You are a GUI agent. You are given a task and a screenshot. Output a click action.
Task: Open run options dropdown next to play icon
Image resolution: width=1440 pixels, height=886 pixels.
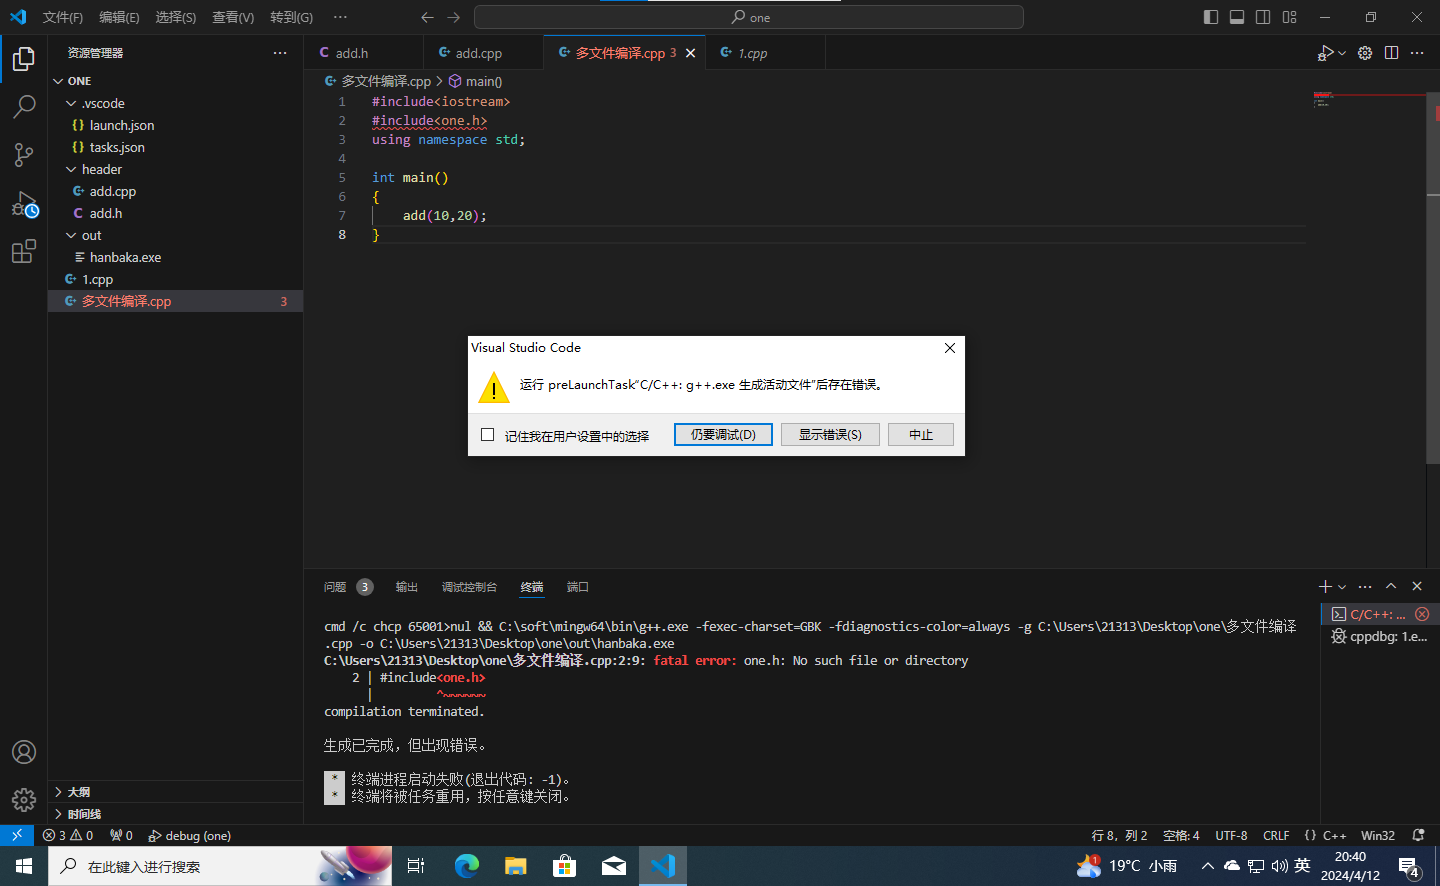tap(1342, 53)
